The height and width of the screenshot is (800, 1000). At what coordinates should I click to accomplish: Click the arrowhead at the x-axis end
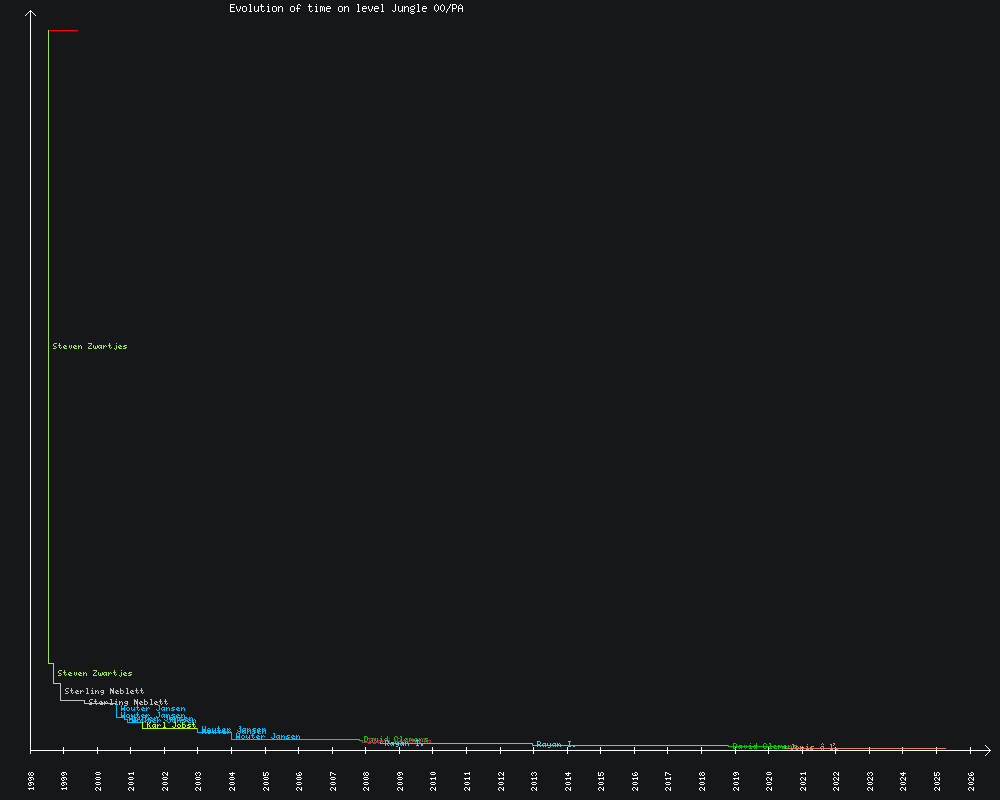point(987,749)
